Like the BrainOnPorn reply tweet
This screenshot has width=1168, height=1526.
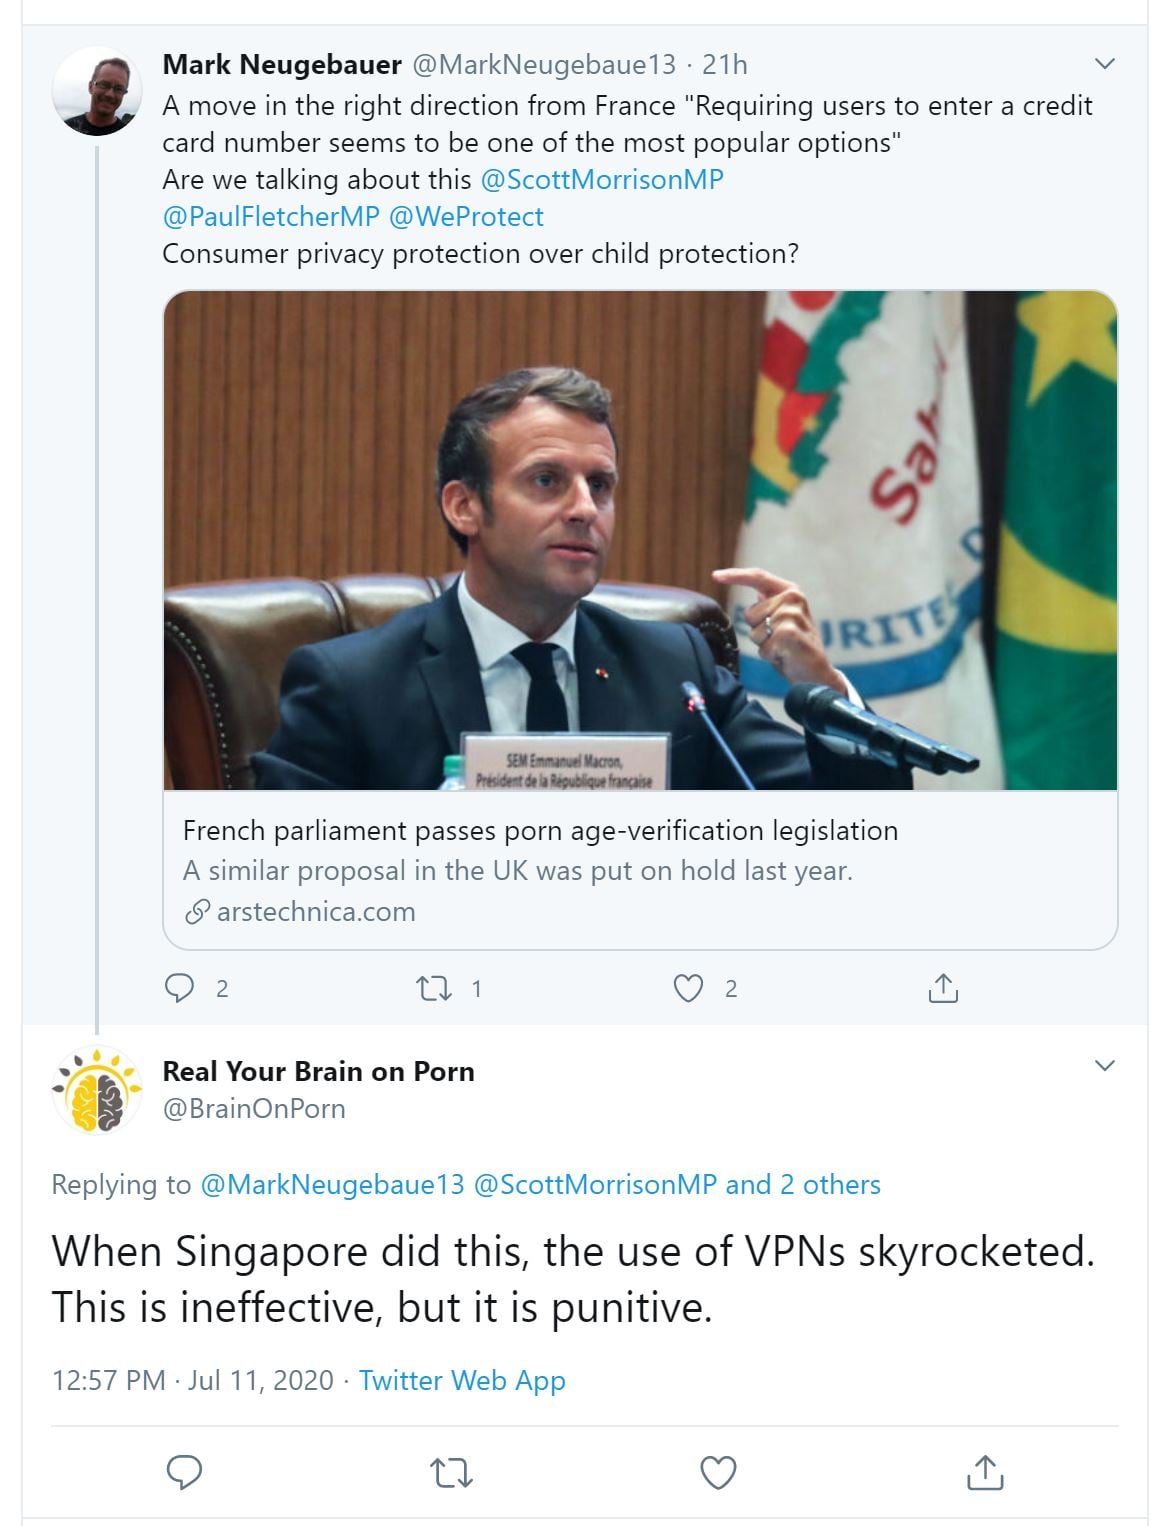[x=718, y=1472]
